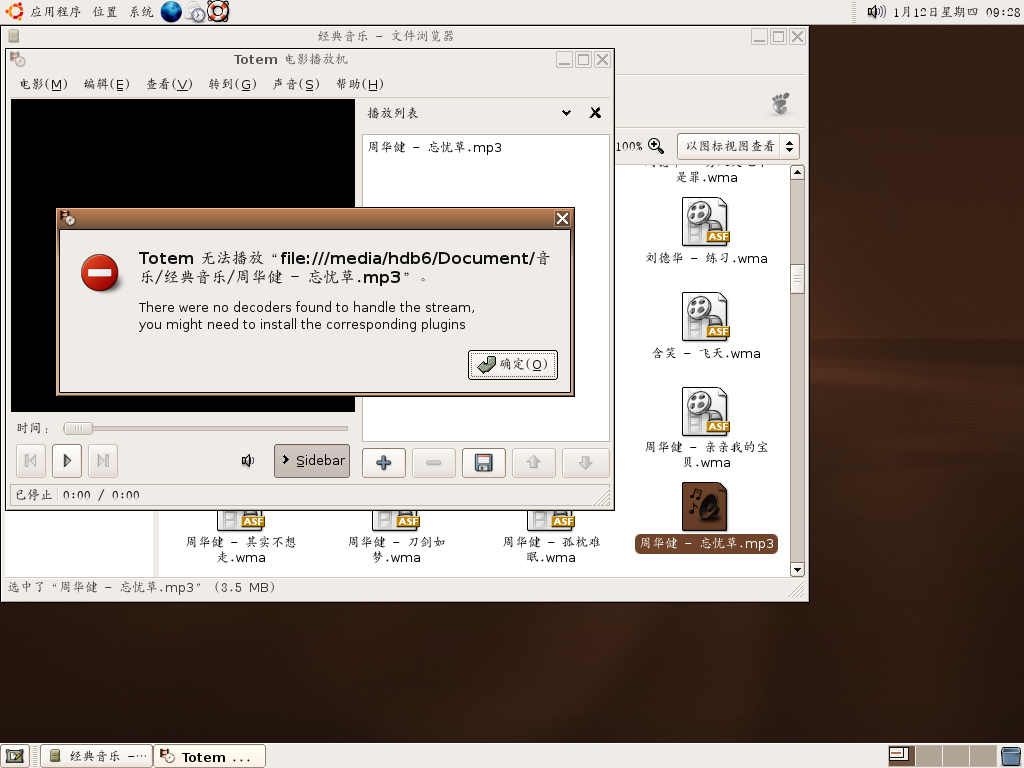Image resolution: width=1024 pixels, height=768 pixels.
Task: Open the 转到(G) menu in Totem
Action: [232, 84]
